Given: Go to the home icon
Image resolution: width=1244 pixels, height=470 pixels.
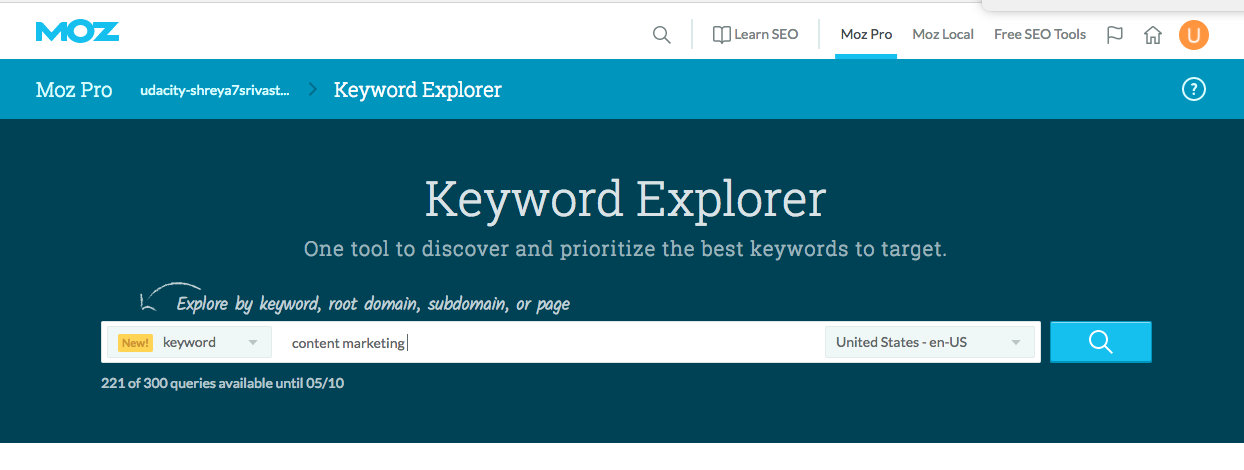Looking at the screenshot, I should pos(1153,35).
